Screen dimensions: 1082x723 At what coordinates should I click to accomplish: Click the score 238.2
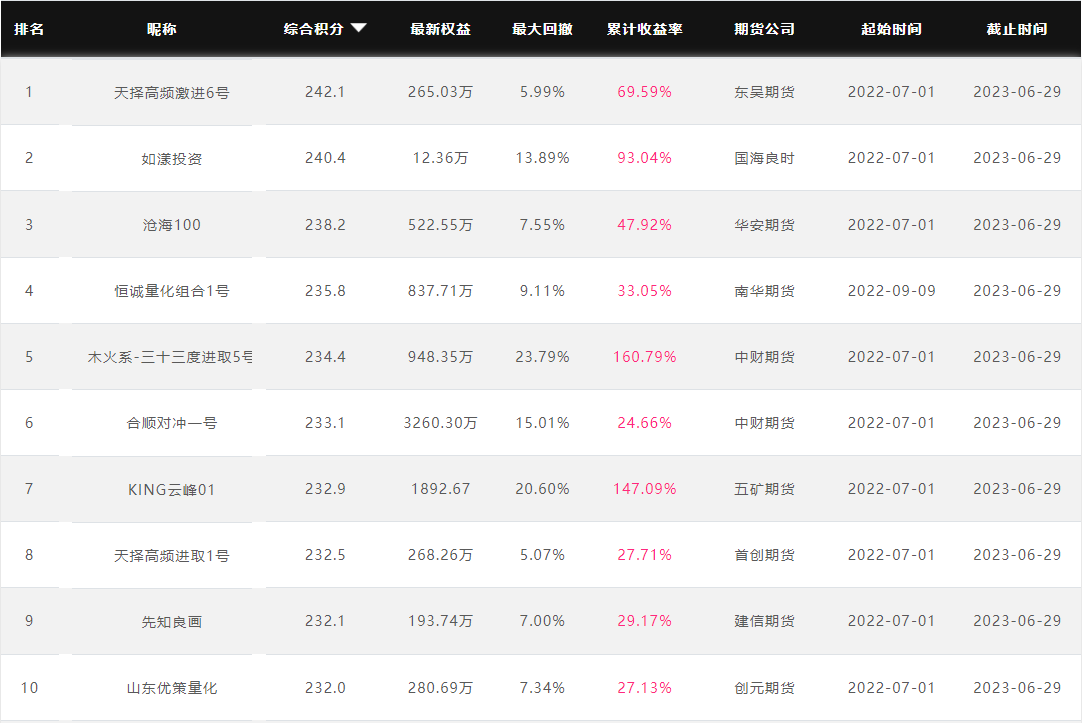325,224
